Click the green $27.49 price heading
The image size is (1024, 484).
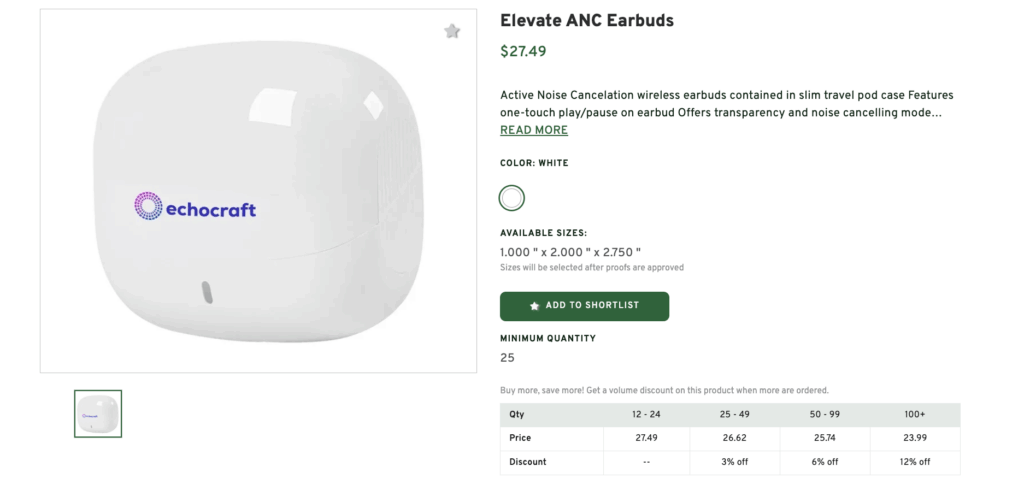coord(523,52)
